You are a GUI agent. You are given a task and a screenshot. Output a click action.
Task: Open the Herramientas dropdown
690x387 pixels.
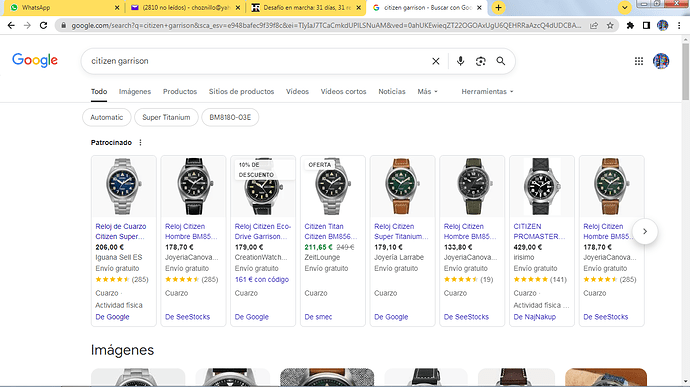click(x=487, y=92)
